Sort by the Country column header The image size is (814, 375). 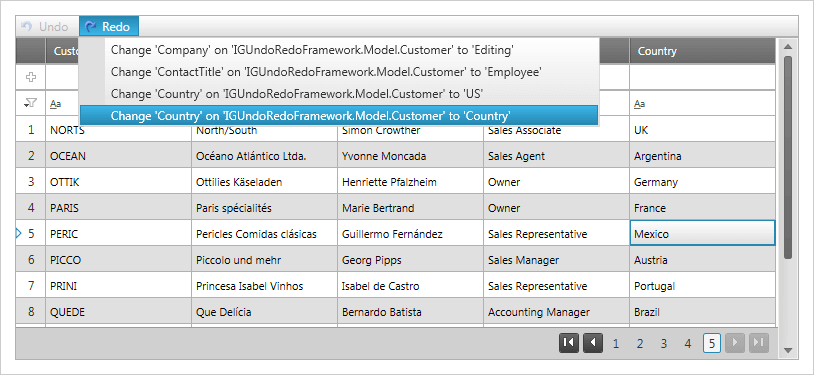[x=702, y=51]
